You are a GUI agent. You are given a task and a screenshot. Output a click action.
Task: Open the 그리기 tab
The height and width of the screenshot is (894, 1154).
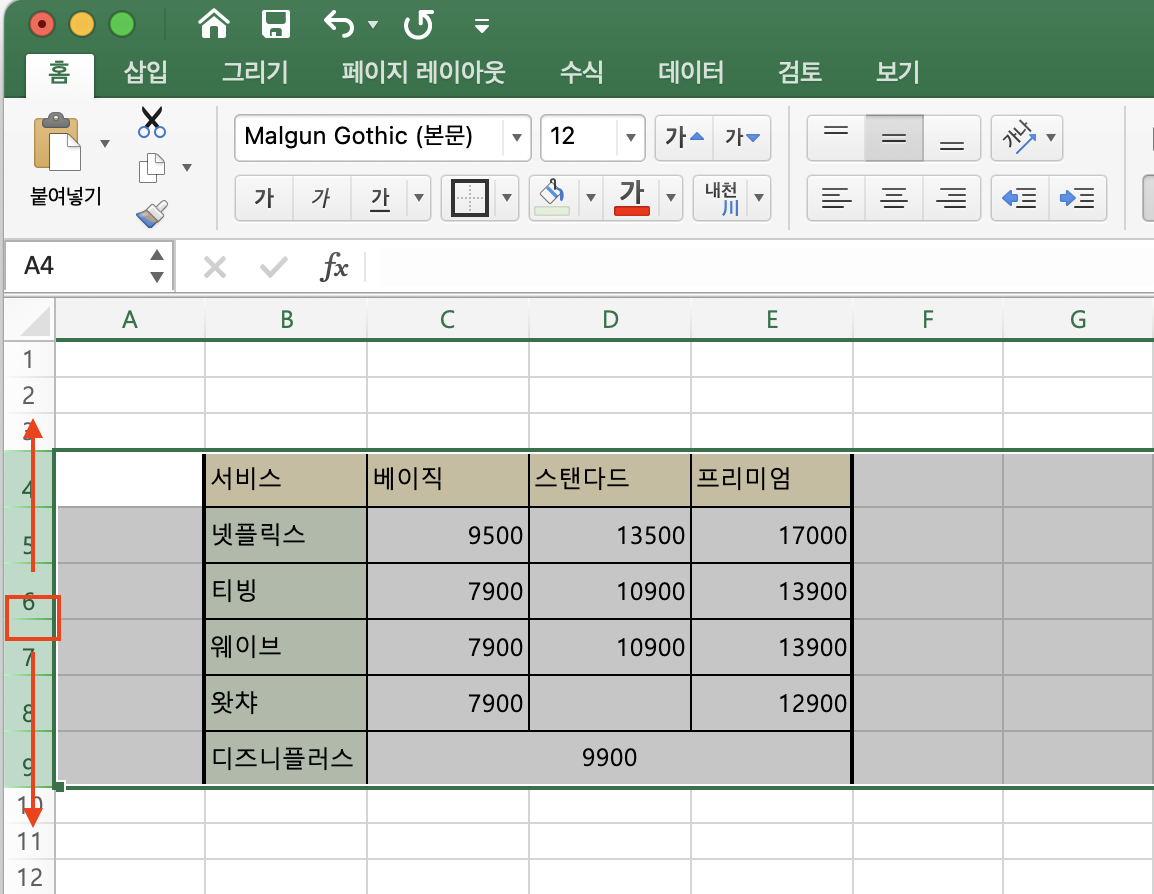pyautogui.click(x=255, y=72)
